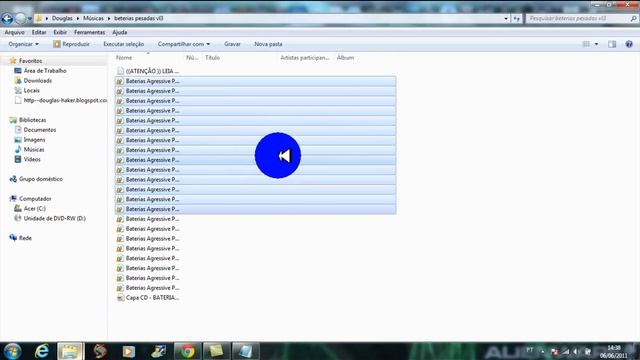Click the Rede network icon
The image size is (640, 360).
tap(13, 238)
